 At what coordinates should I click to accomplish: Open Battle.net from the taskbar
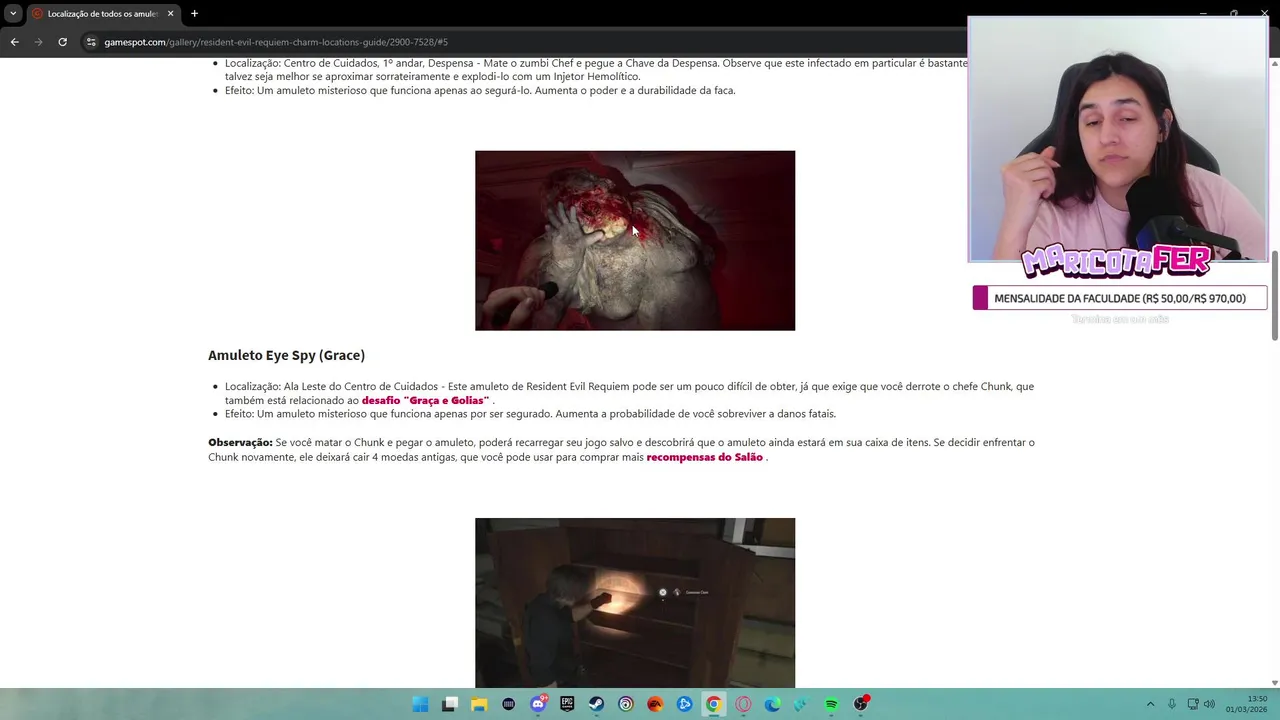[684, 704]
